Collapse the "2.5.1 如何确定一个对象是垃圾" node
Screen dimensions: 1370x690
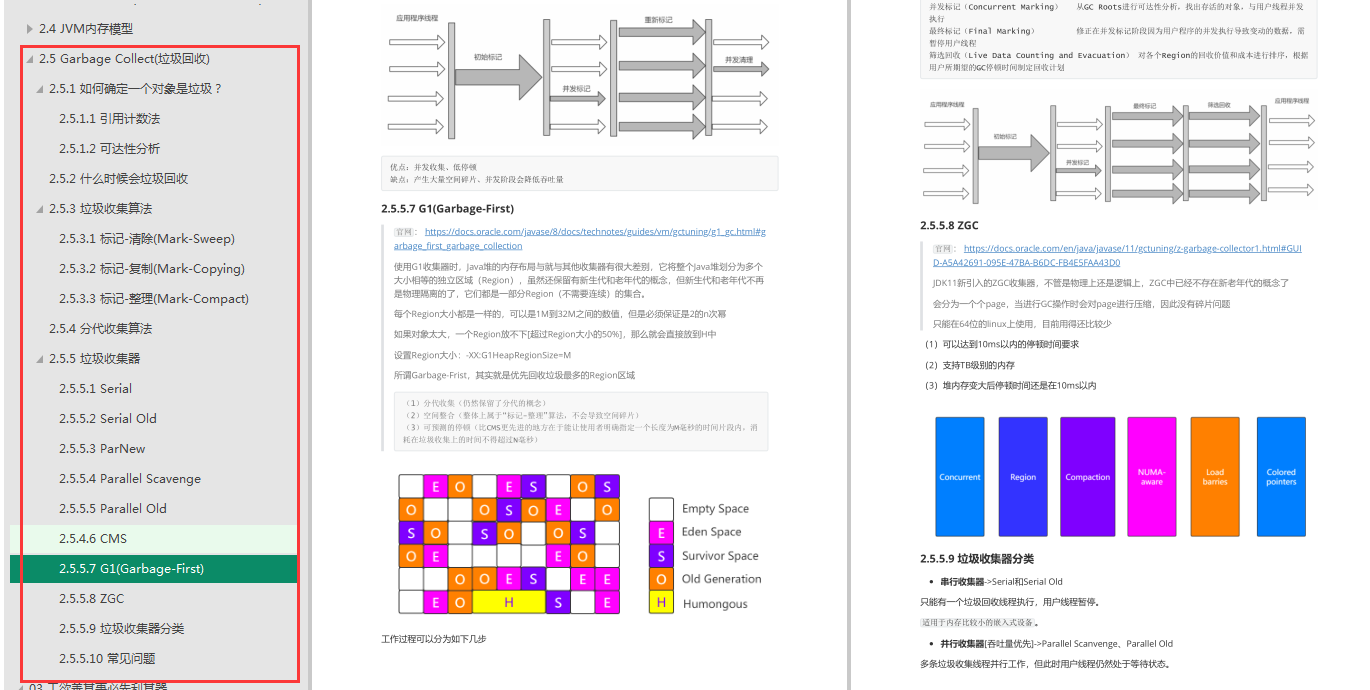coord(40,88)
